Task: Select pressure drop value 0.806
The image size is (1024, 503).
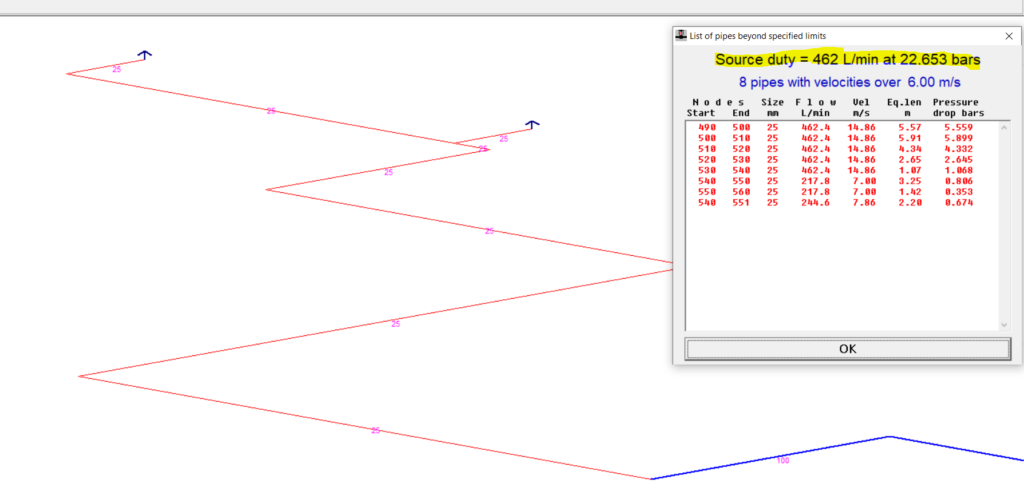Action: click(x=959, y=181)
